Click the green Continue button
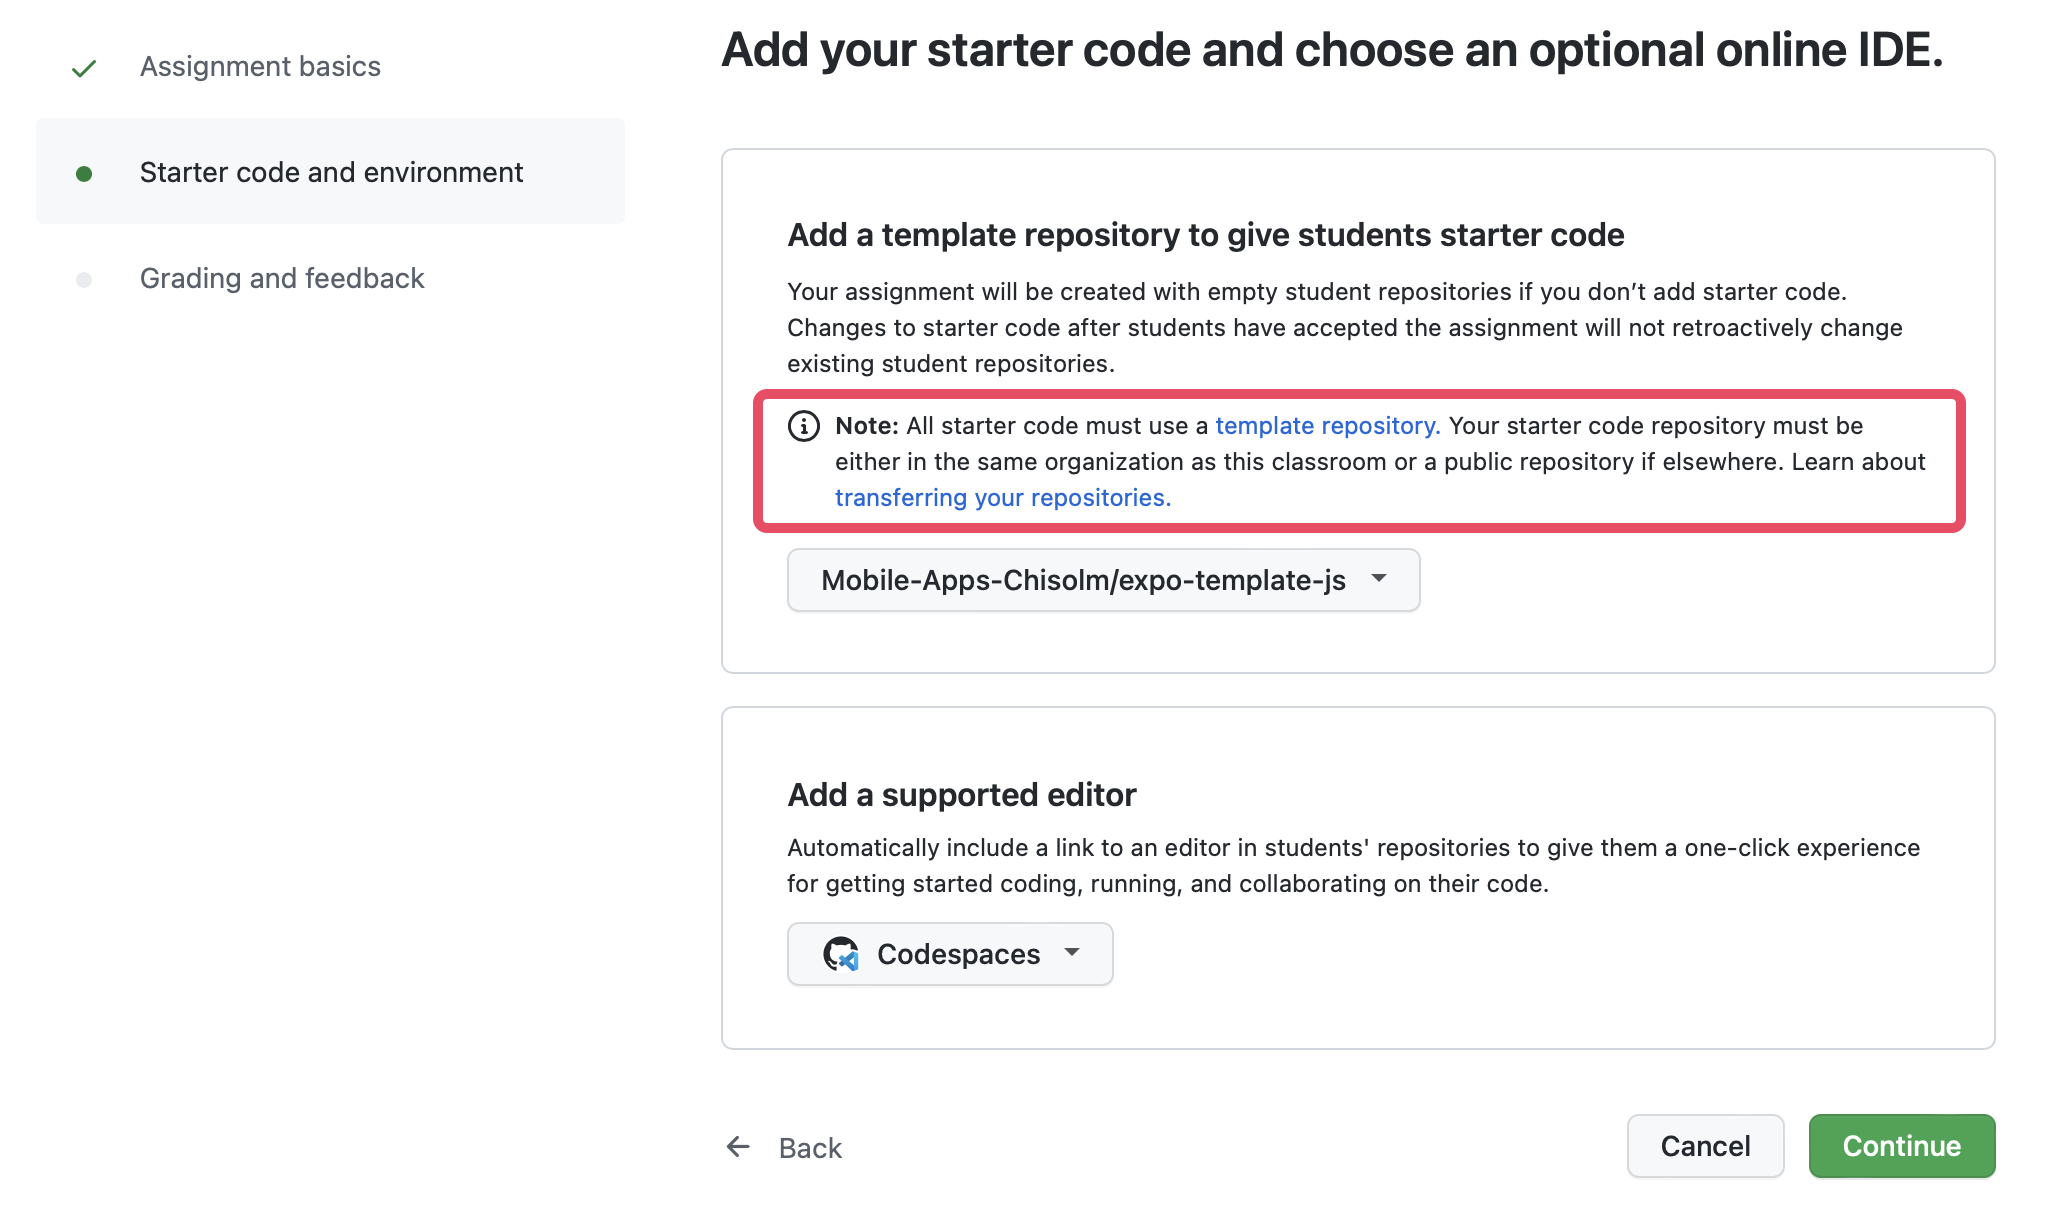Screen dimensions: 2058x1222 tap(1901, 1146)
